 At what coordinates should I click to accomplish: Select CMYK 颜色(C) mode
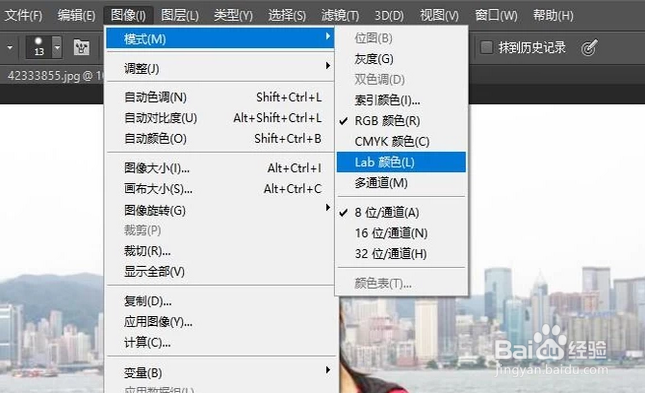point(401,142)
